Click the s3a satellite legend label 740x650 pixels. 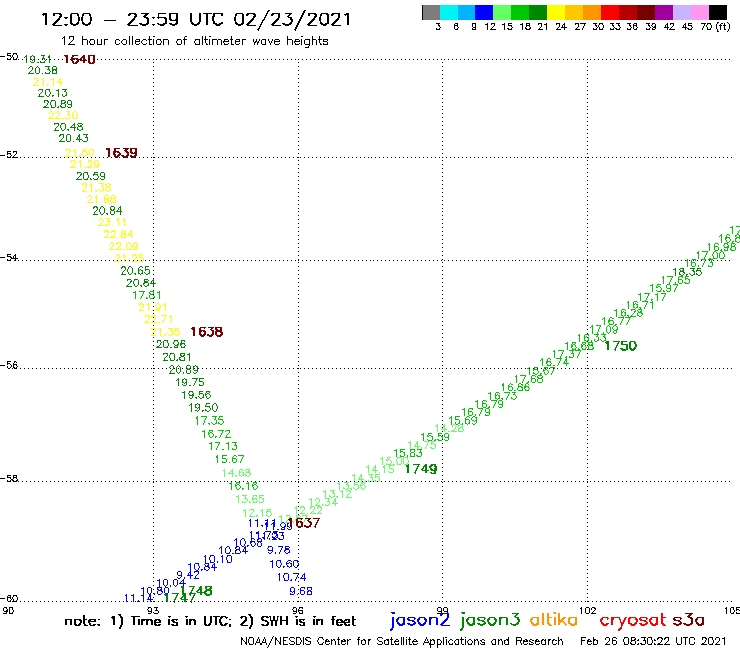pyautogui.click(x=689, y=620)
